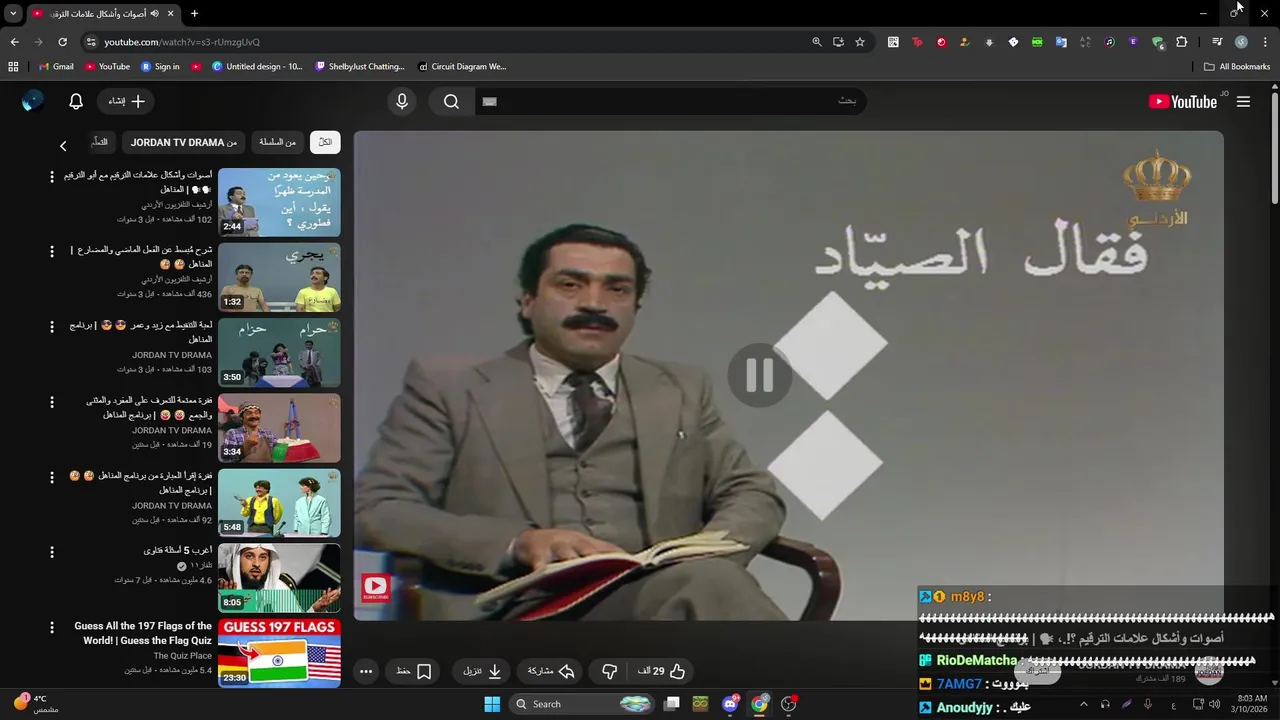Viewport: 1280px width, 720px height.
Task: Open options menu for 3:50 video row
Action: coord(52,327)
